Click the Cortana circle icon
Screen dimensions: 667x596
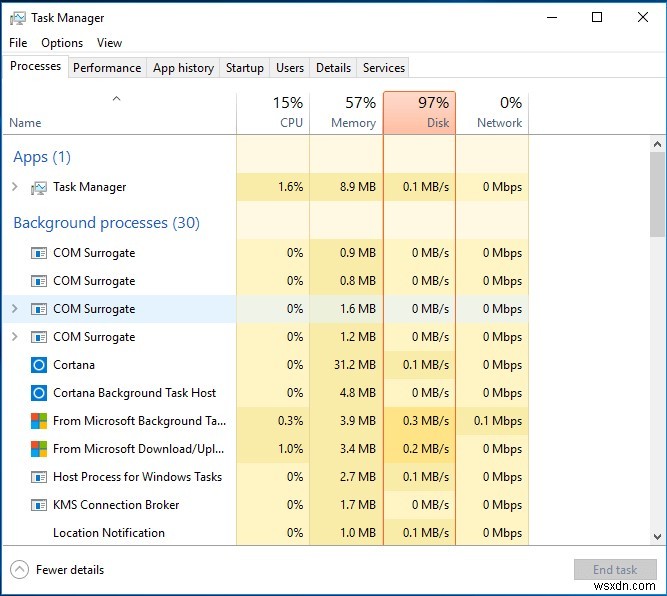pos(39,365)
